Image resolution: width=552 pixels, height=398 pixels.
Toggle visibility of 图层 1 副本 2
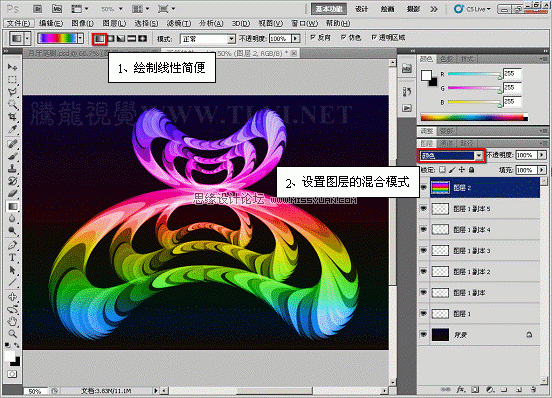[x=424, y=272]
